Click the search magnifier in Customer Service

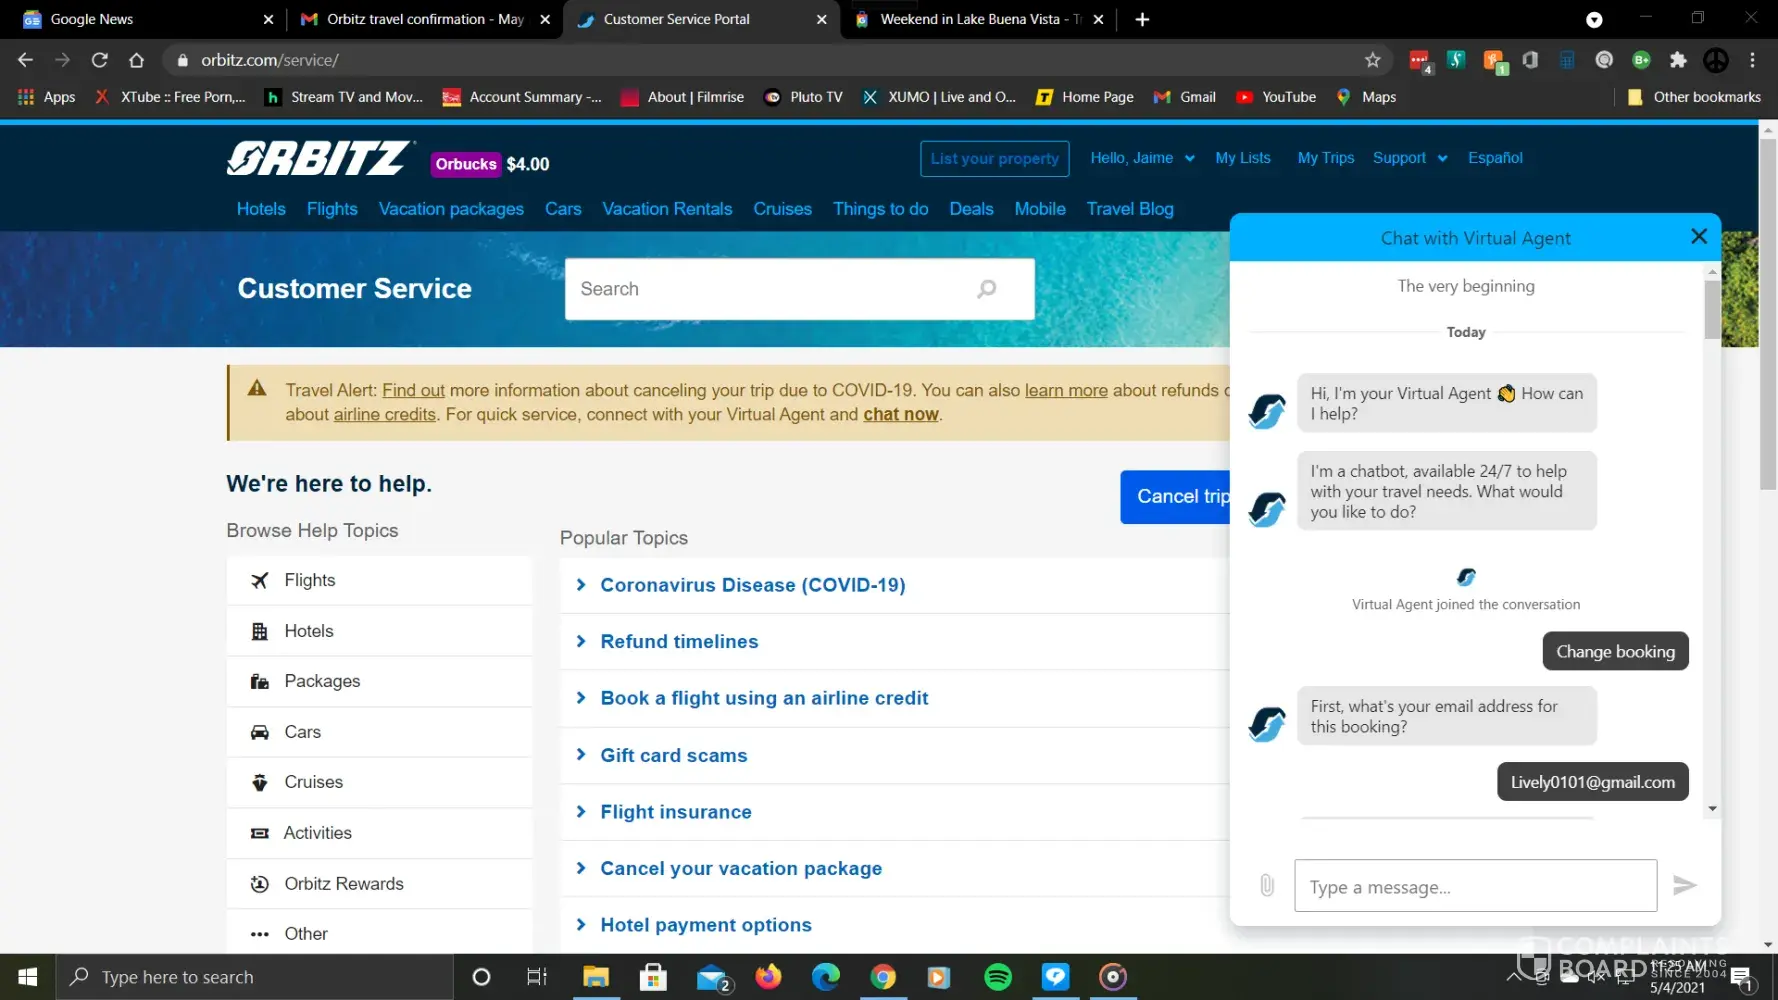click(x=986, y=289)
